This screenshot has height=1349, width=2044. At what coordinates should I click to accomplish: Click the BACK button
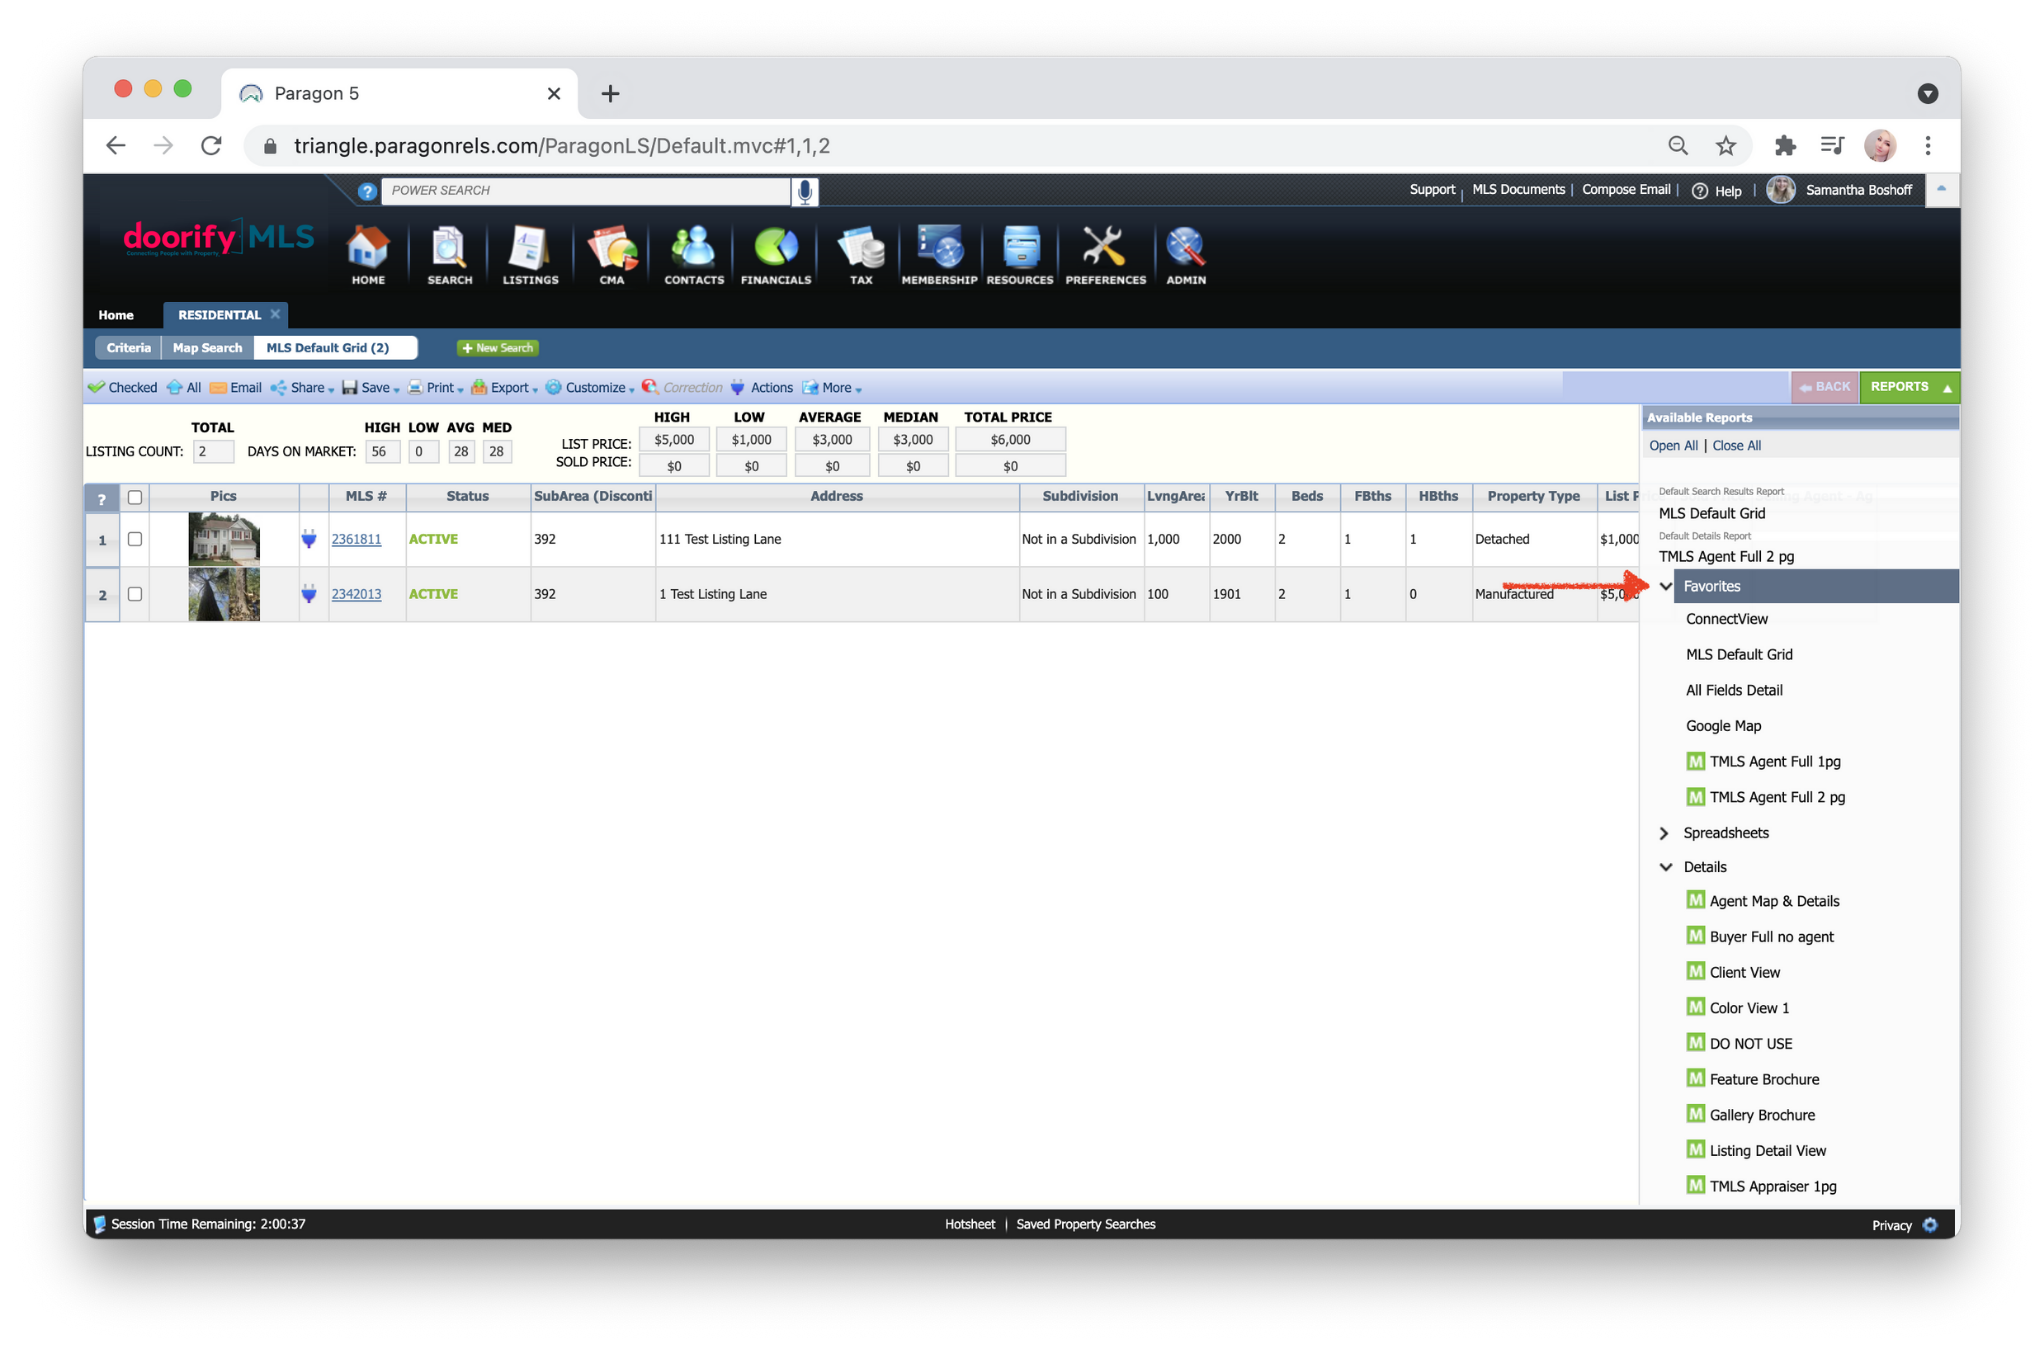point(1825,387)
